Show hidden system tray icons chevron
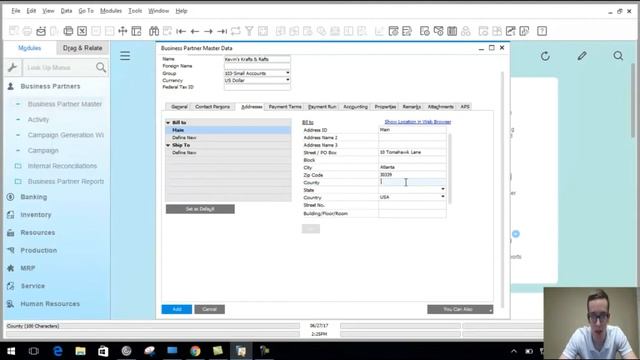 [514, 351]
